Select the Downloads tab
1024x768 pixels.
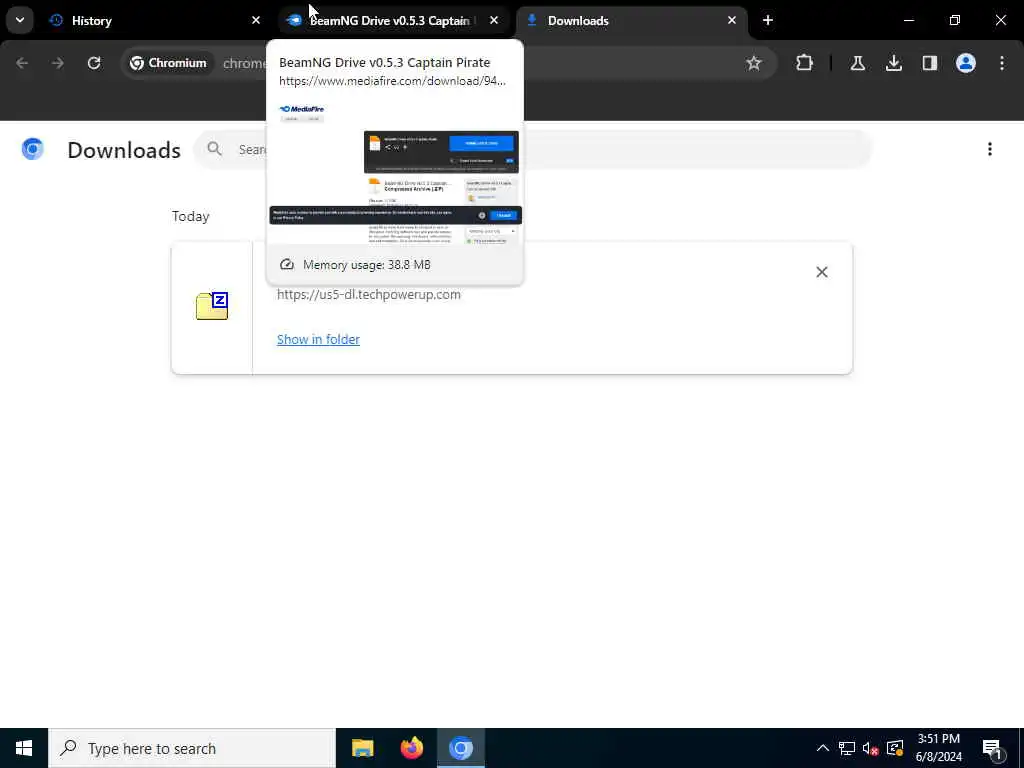[632, 20]
